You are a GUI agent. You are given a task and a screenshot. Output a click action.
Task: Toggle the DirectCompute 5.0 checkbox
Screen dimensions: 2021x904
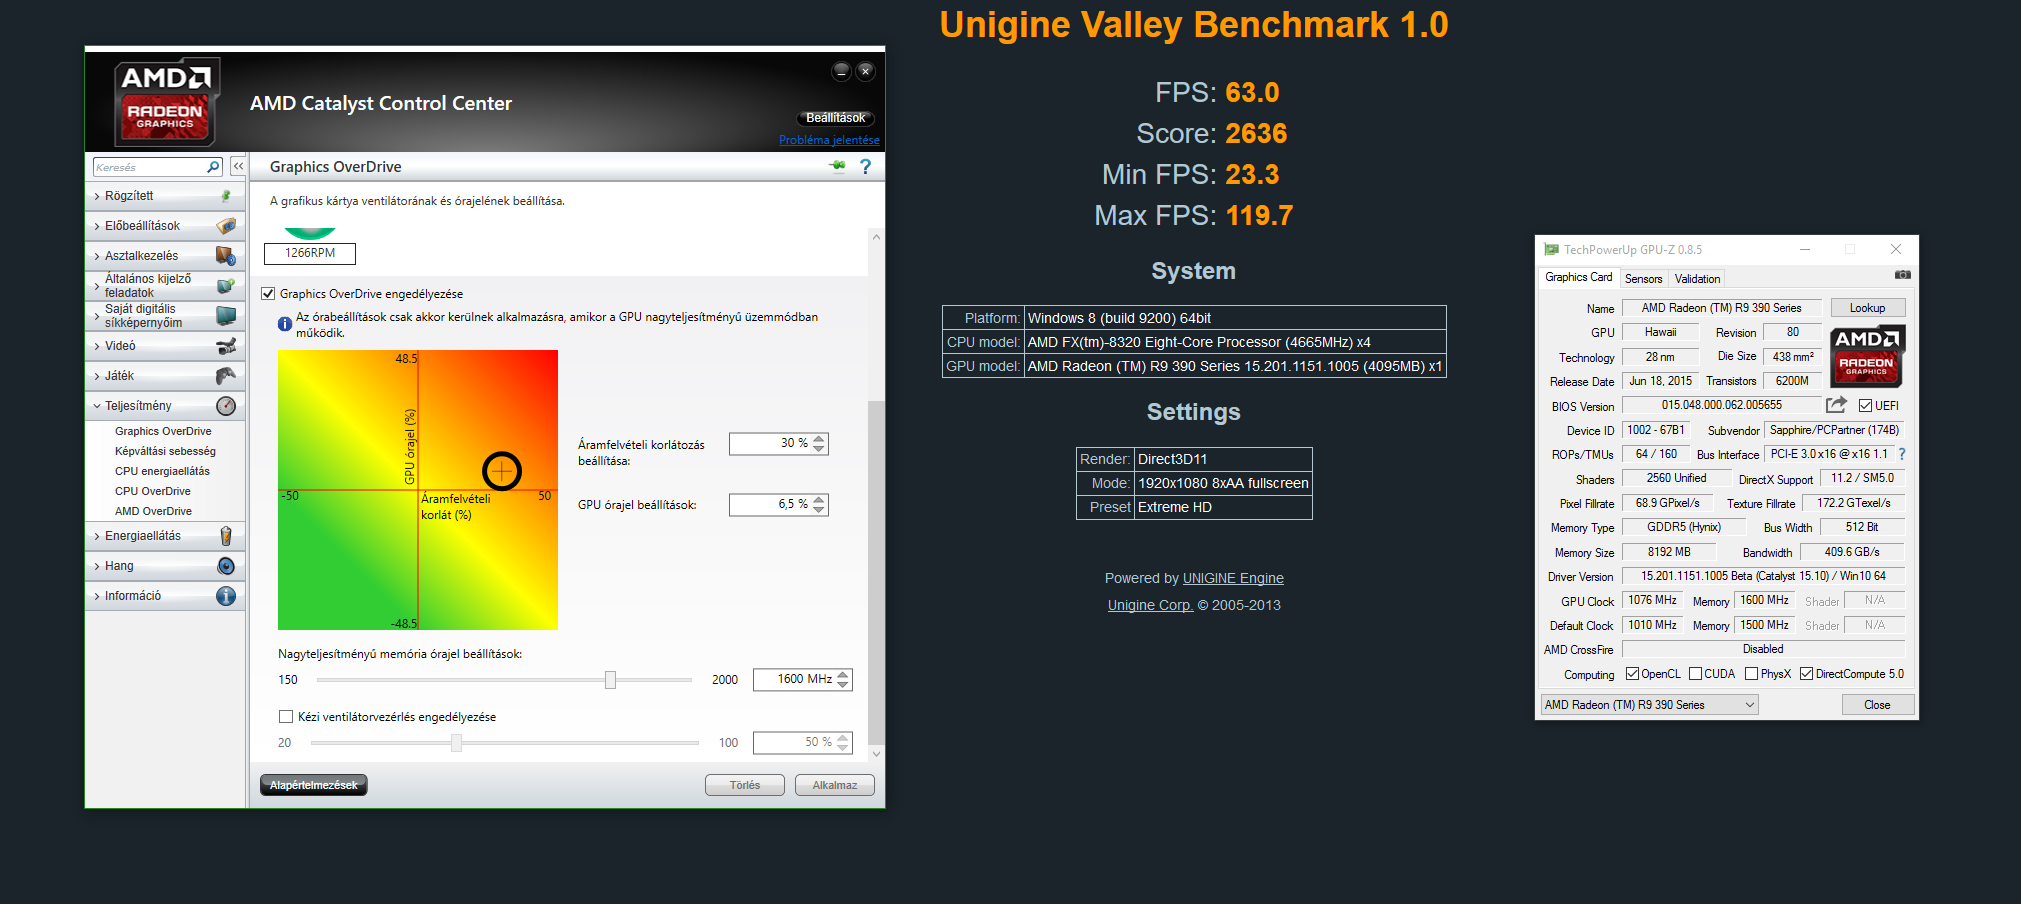1806,674
